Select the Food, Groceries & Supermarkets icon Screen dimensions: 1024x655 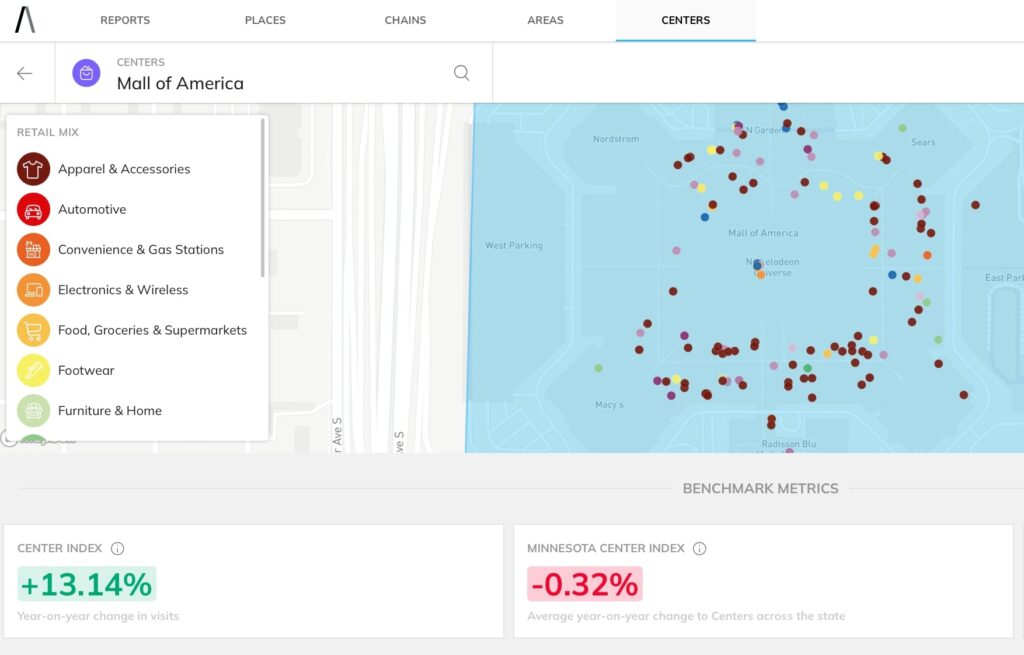click(x=33, y=330)
